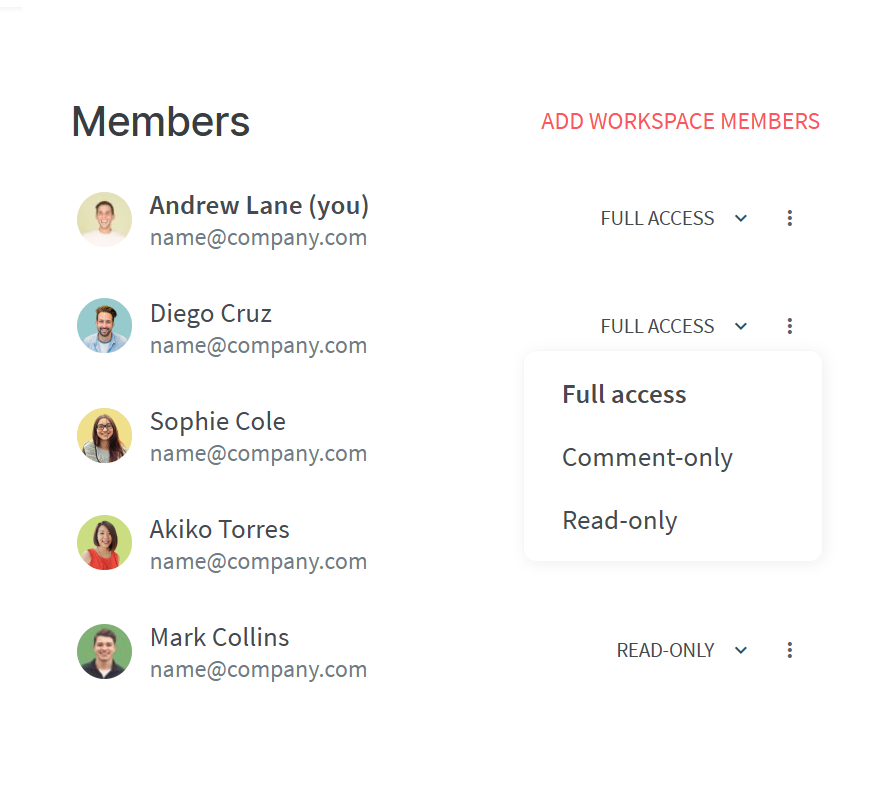The width and height of the screenshot is (896, 800).
Task: Choose Read-only permission option
Action: [x=619, y=521]
